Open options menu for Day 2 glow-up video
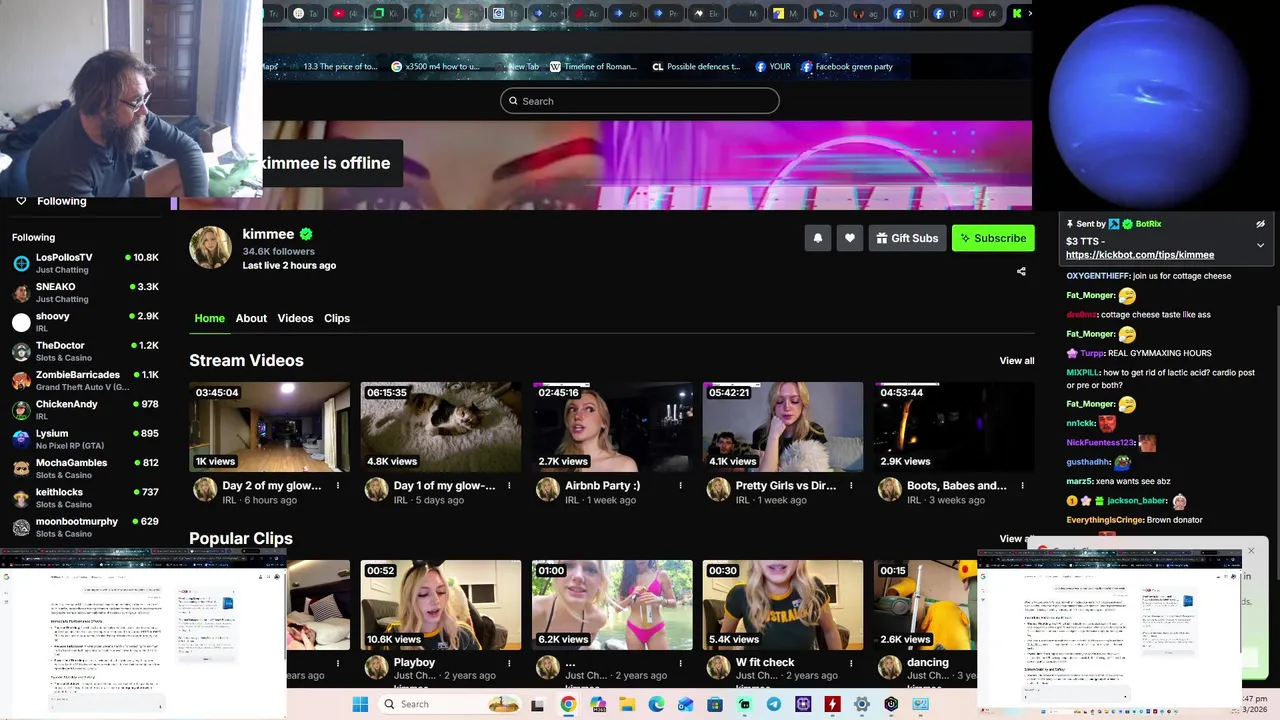 coord(338,486)
